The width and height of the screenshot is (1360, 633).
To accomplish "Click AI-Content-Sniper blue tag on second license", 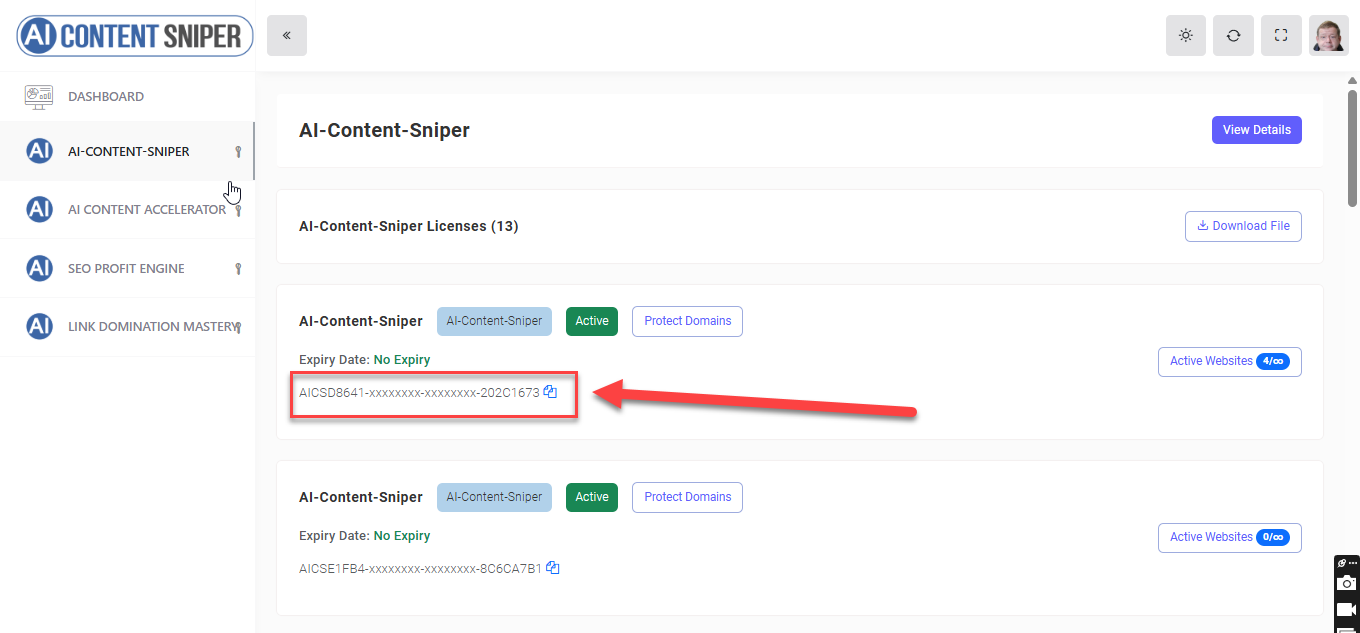I will tap(494, 497).
